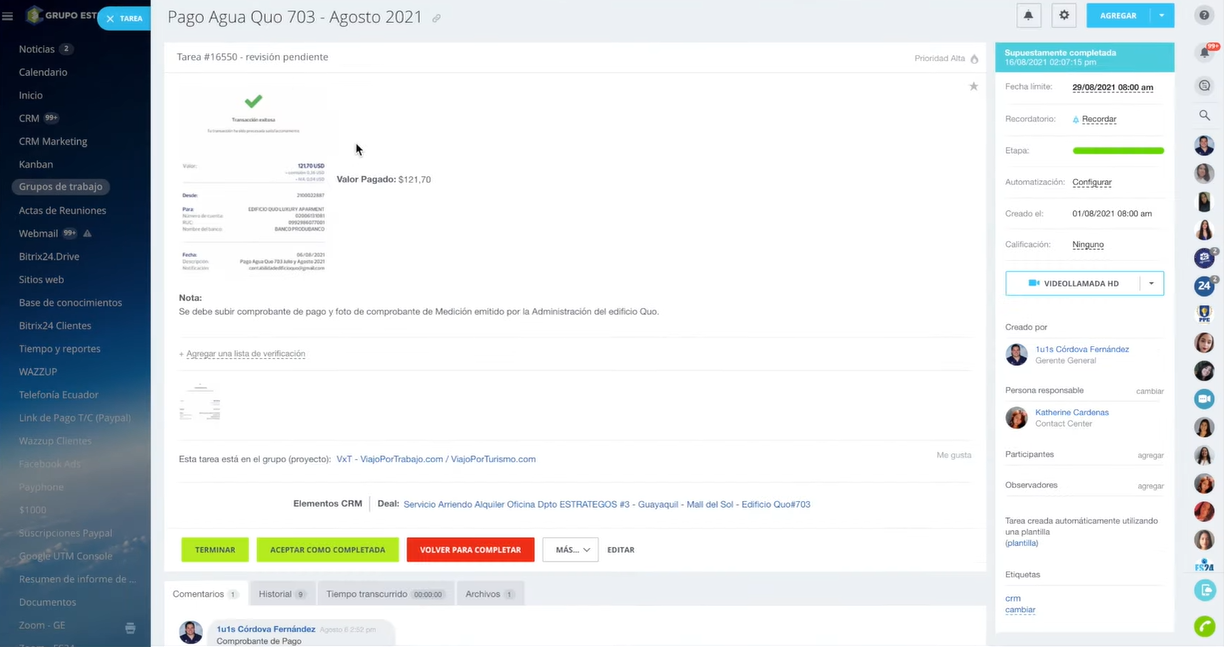Click the red 'VOLVER PARA COMPLETAR' button
The image size is (1224, 647).
click(470, 550)
